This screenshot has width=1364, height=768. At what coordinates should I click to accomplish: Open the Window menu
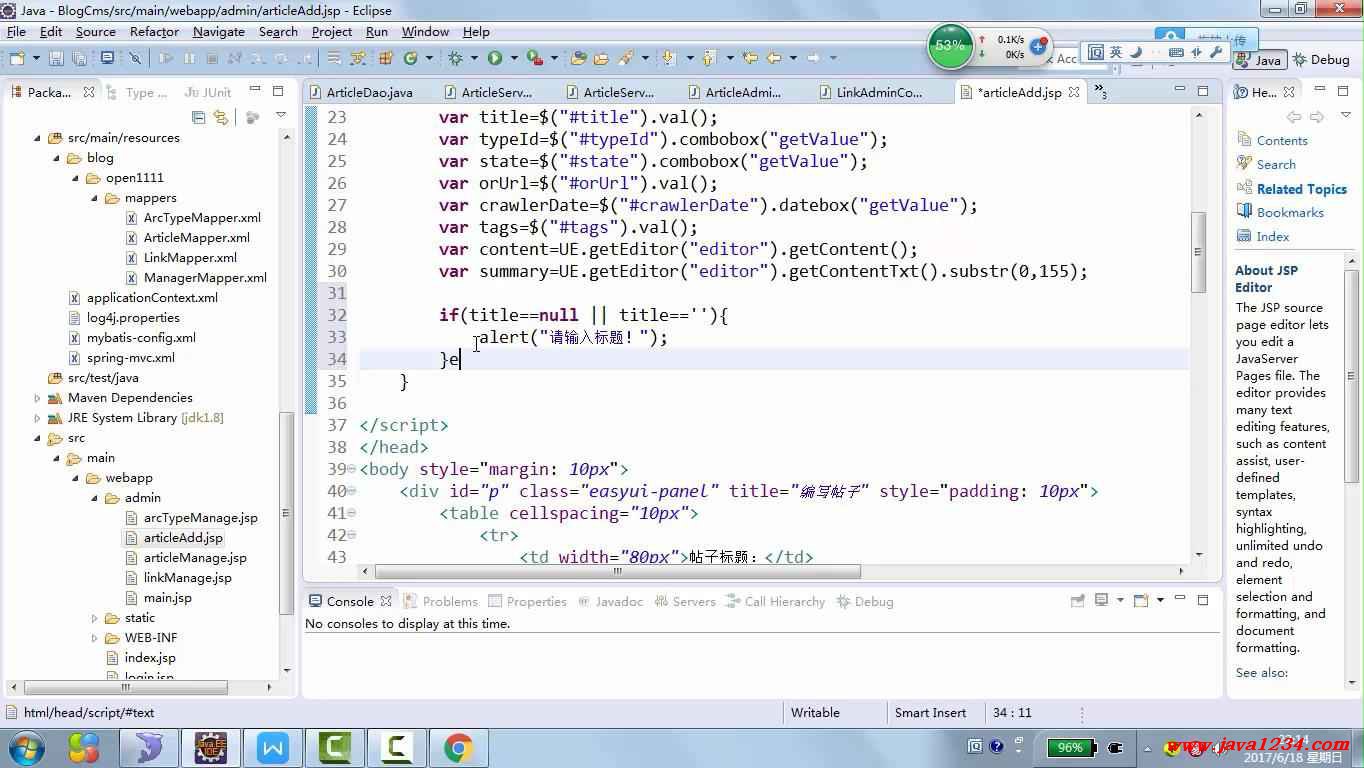pyautogui.click(x=425, y=32)
